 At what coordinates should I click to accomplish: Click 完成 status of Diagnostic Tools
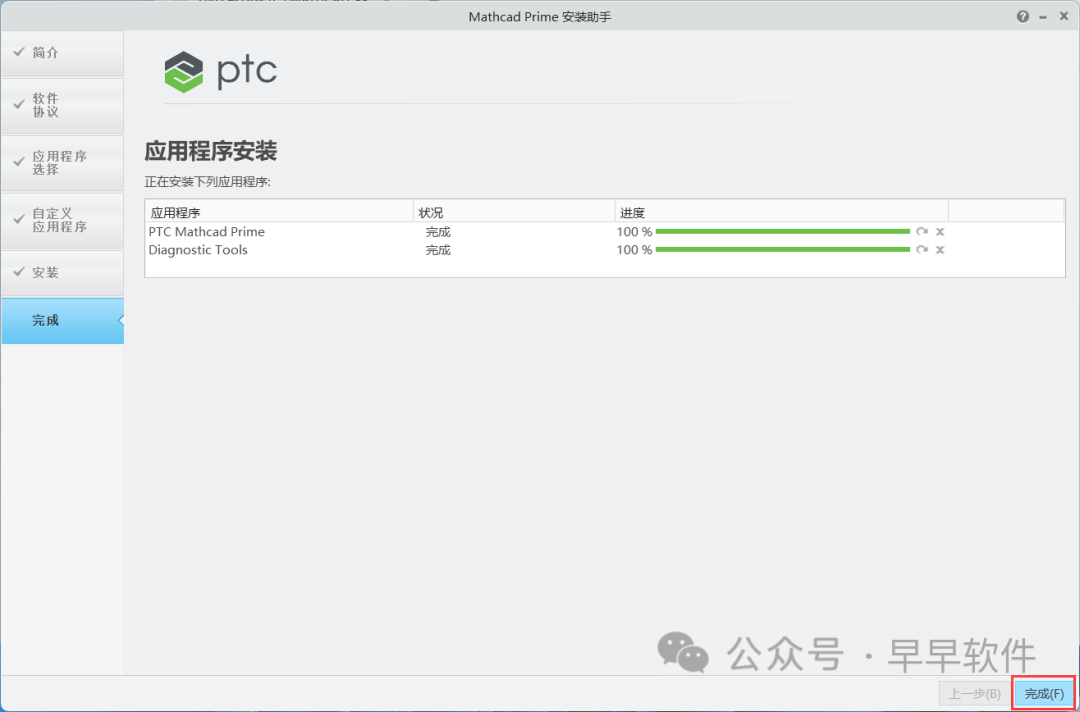click(x=438, y=249)
